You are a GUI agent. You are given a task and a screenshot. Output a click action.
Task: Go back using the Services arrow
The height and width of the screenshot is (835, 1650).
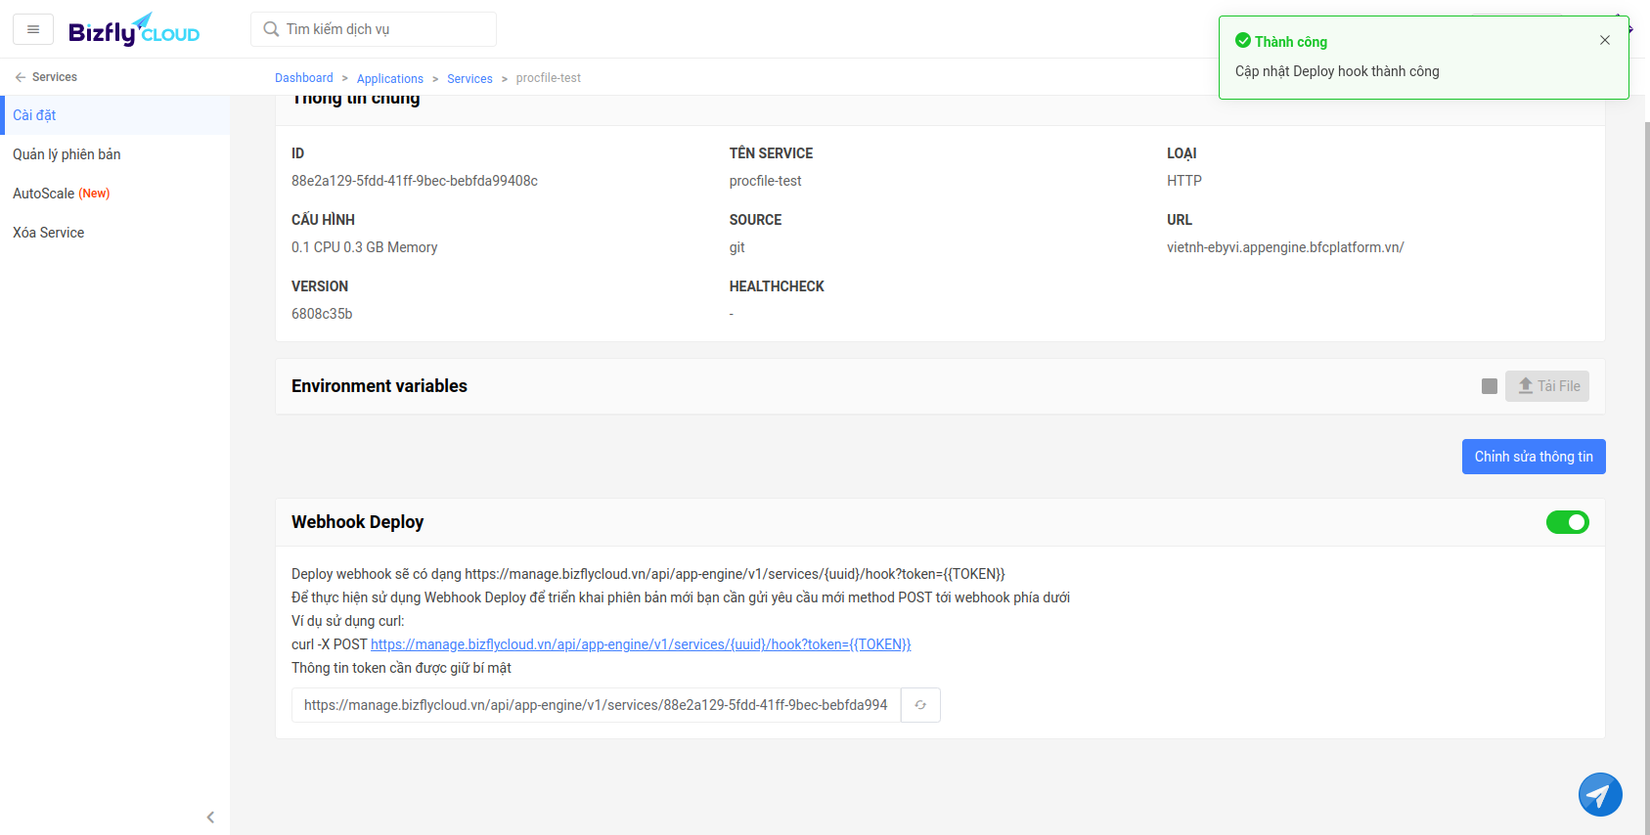tap(21, 77)
